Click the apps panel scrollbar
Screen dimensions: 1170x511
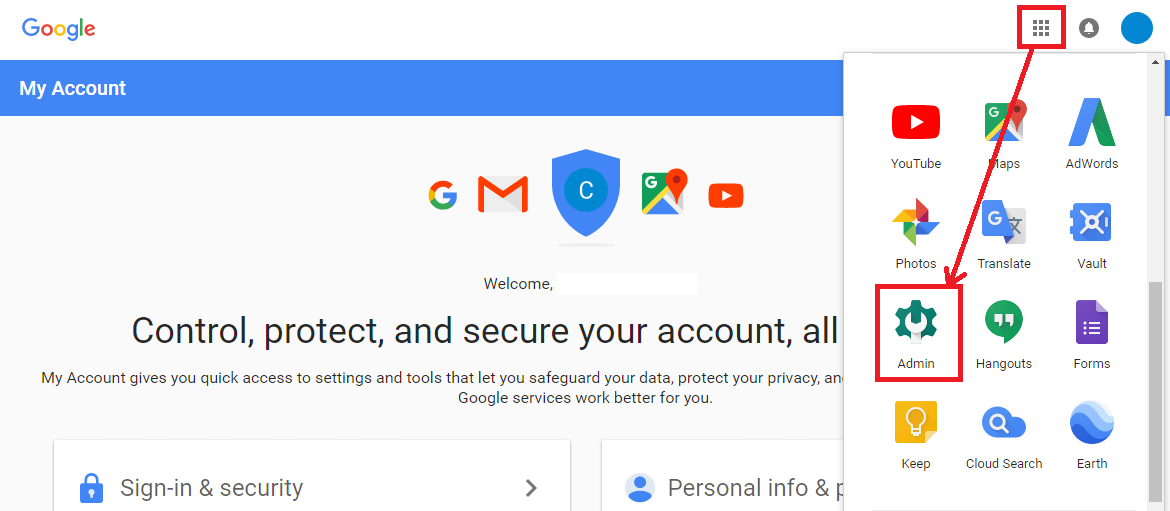click(x=1156, y=390)
